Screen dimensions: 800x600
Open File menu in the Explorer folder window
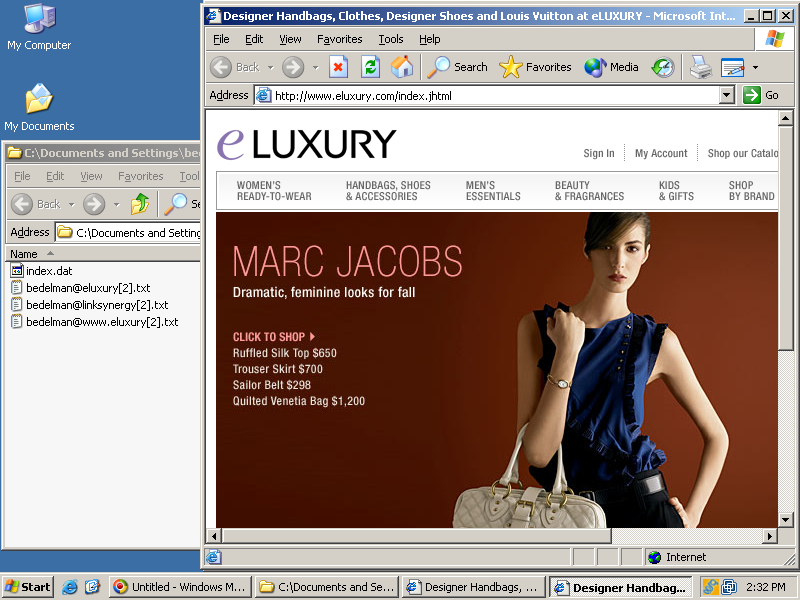pyautogui.click(x=22, y=176)
